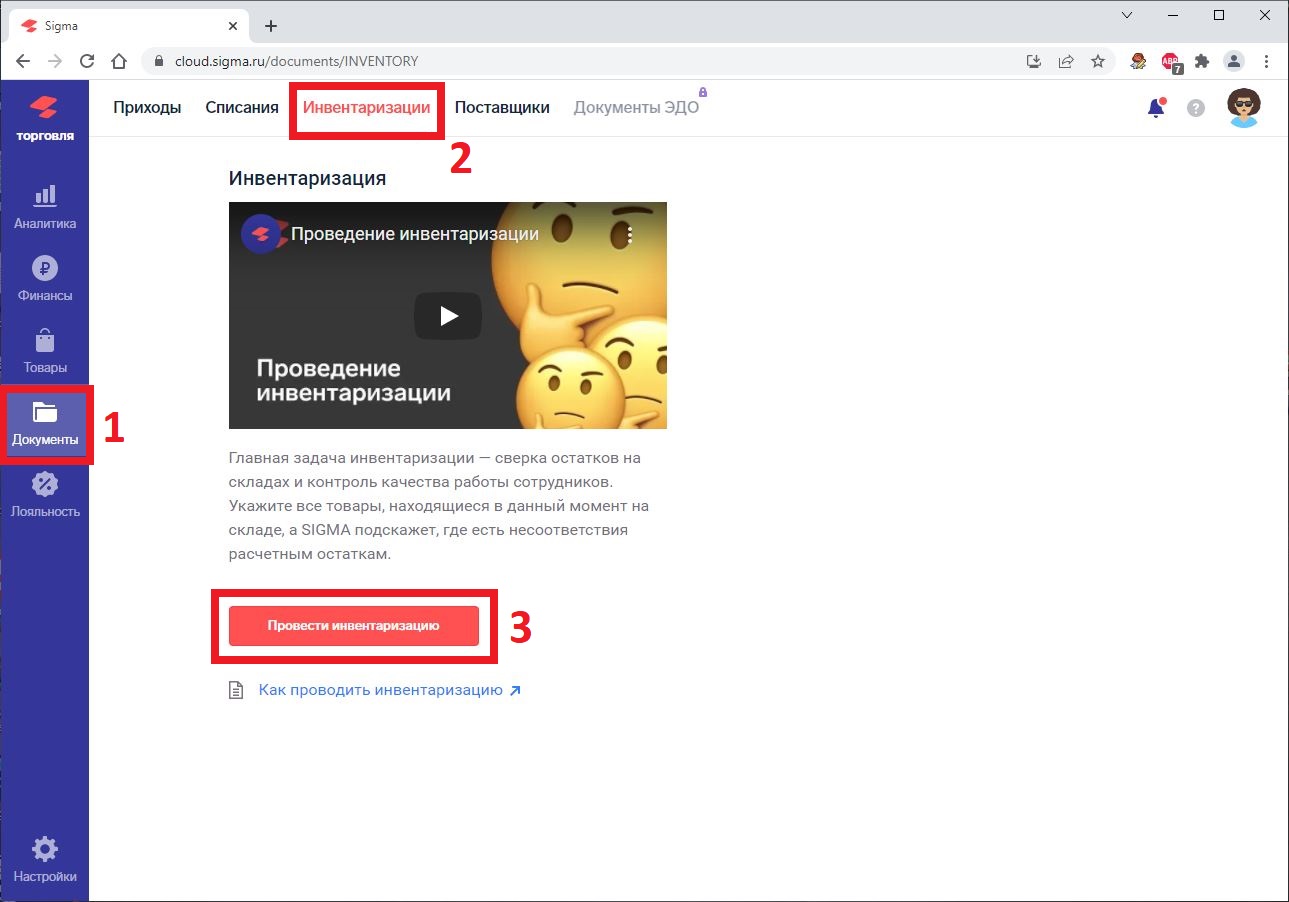Open the user profile avatar
Screen dimensions: 1289x902
coord(1242,107)
